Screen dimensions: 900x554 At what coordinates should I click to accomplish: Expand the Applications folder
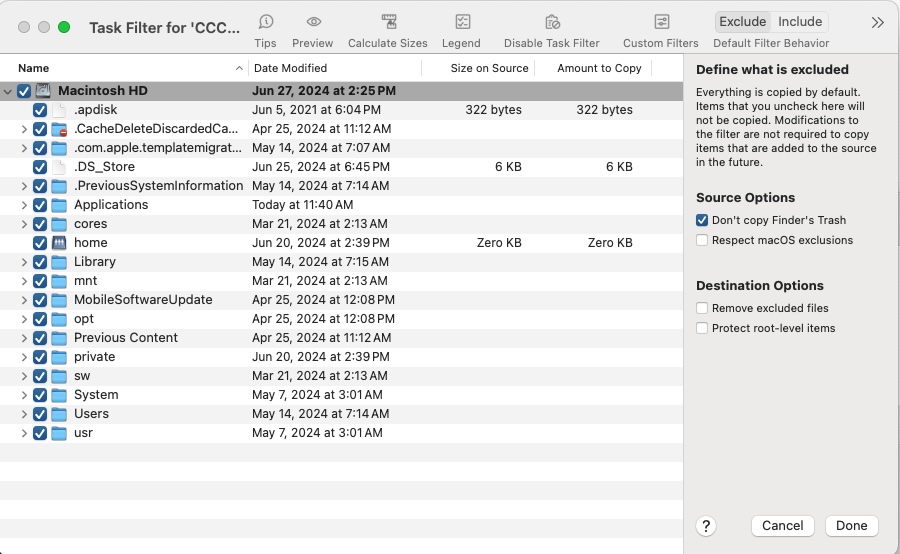pos(24,205)
